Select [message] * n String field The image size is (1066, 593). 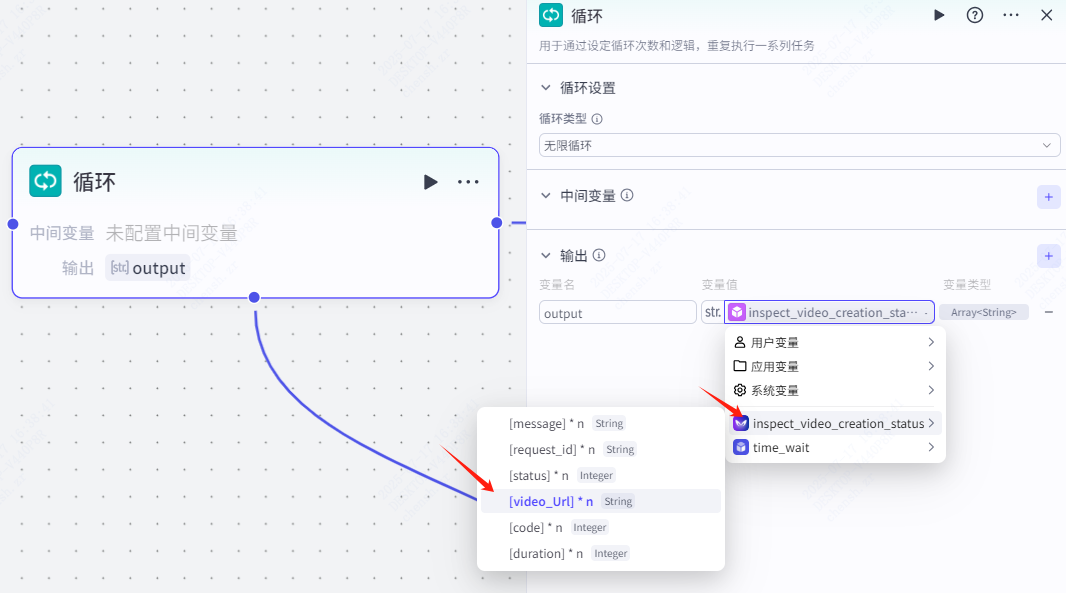pyautogui.click(x=601, y=424)
